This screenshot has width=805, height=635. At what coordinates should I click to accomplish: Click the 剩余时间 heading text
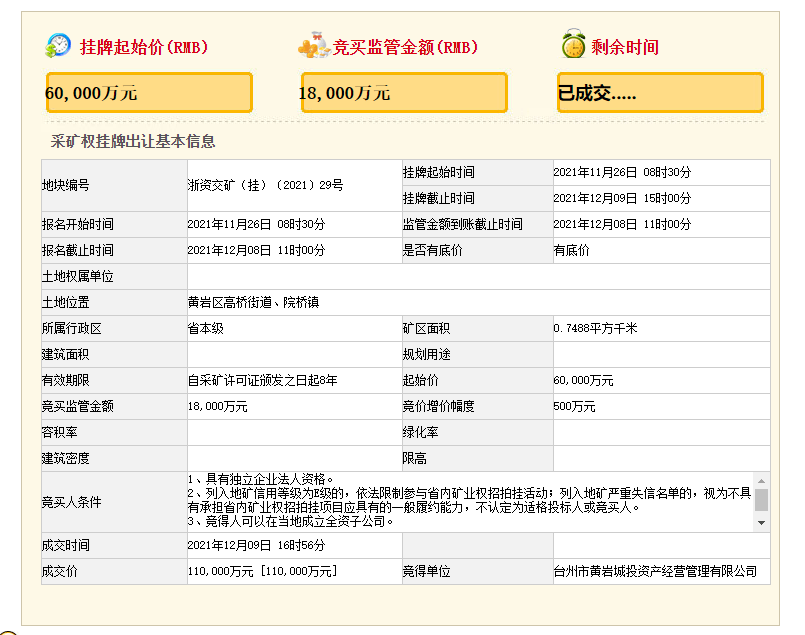(x=625, y=47)
